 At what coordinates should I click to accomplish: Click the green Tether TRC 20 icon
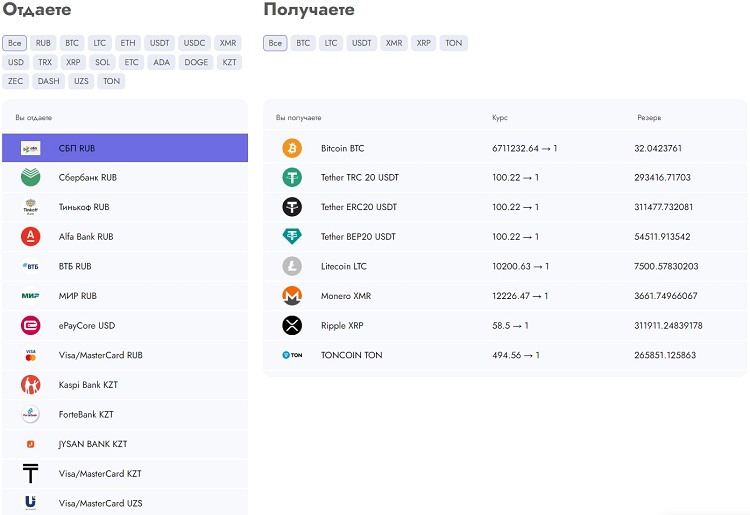(x=292, y=177)
